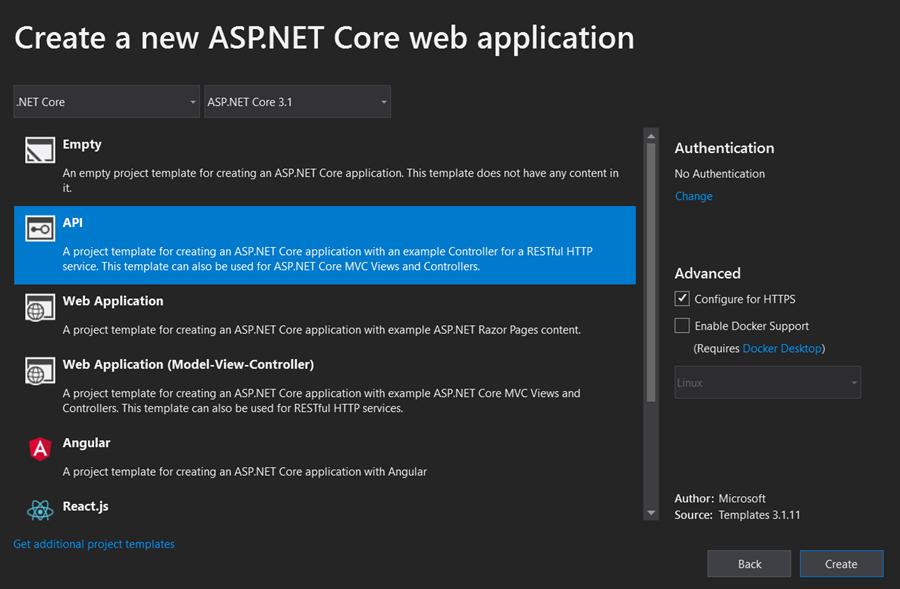The width and height of the screenshot is (900, 589).
Task: Click the red Angular logo icon
Action: tap(40, 450)
